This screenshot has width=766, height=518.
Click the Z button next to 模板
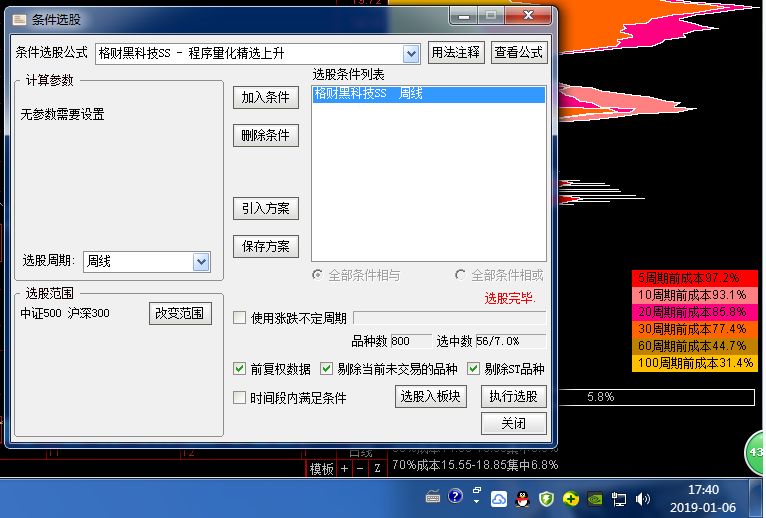pyautogui.click(x=377, y=469)
